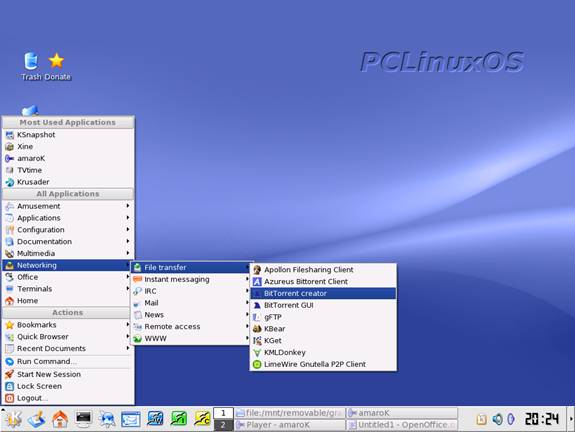Launch the yellow OpenOffice panel icon

point(202,419)
